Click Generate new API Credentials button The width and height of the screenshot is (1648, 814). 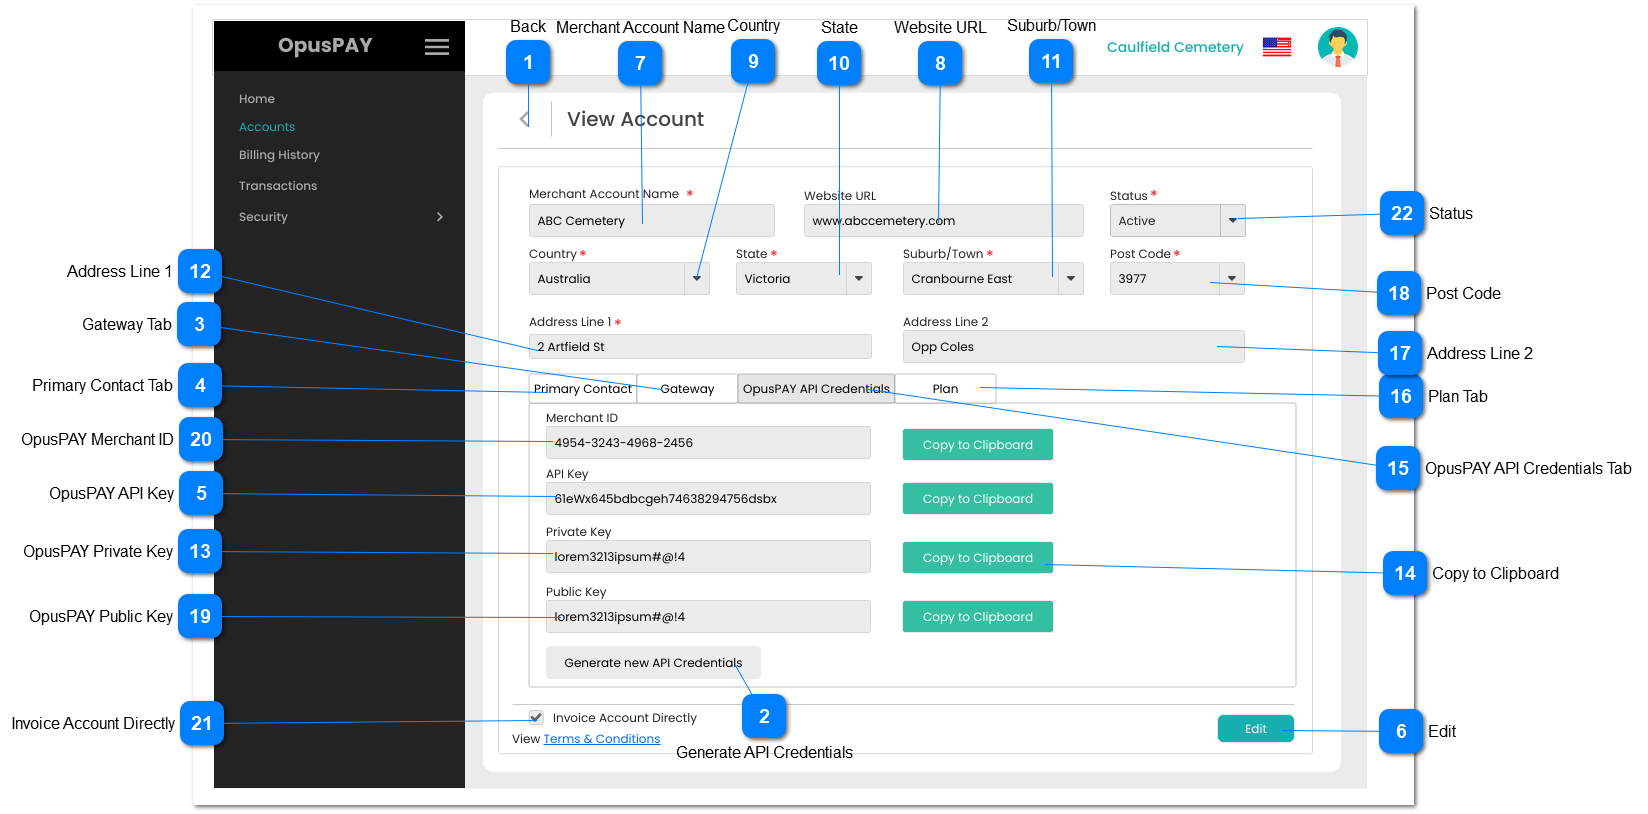click(x=653, y=662)
